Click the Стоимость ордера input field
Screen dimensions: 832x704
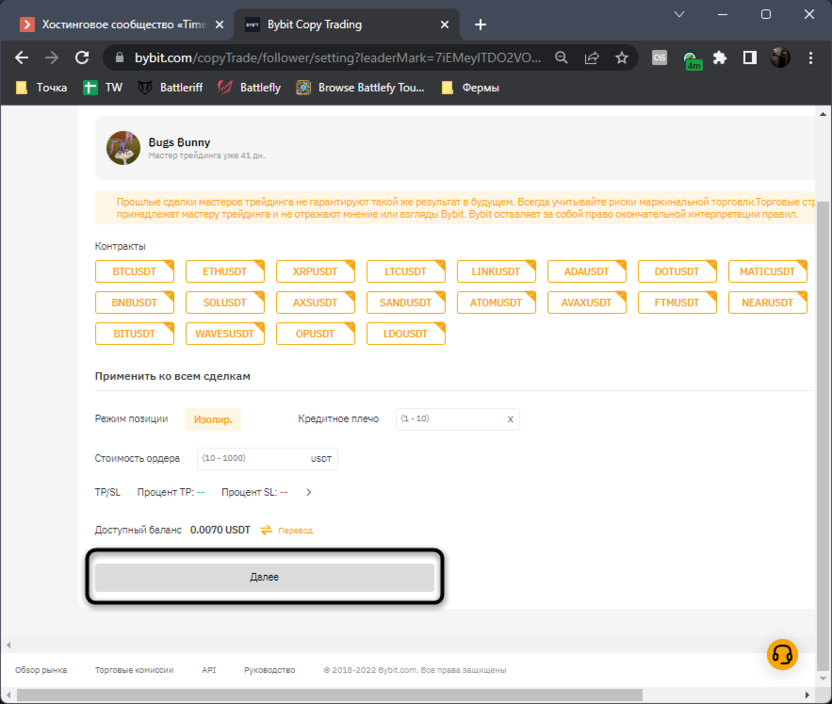click(x=252, y=458)
